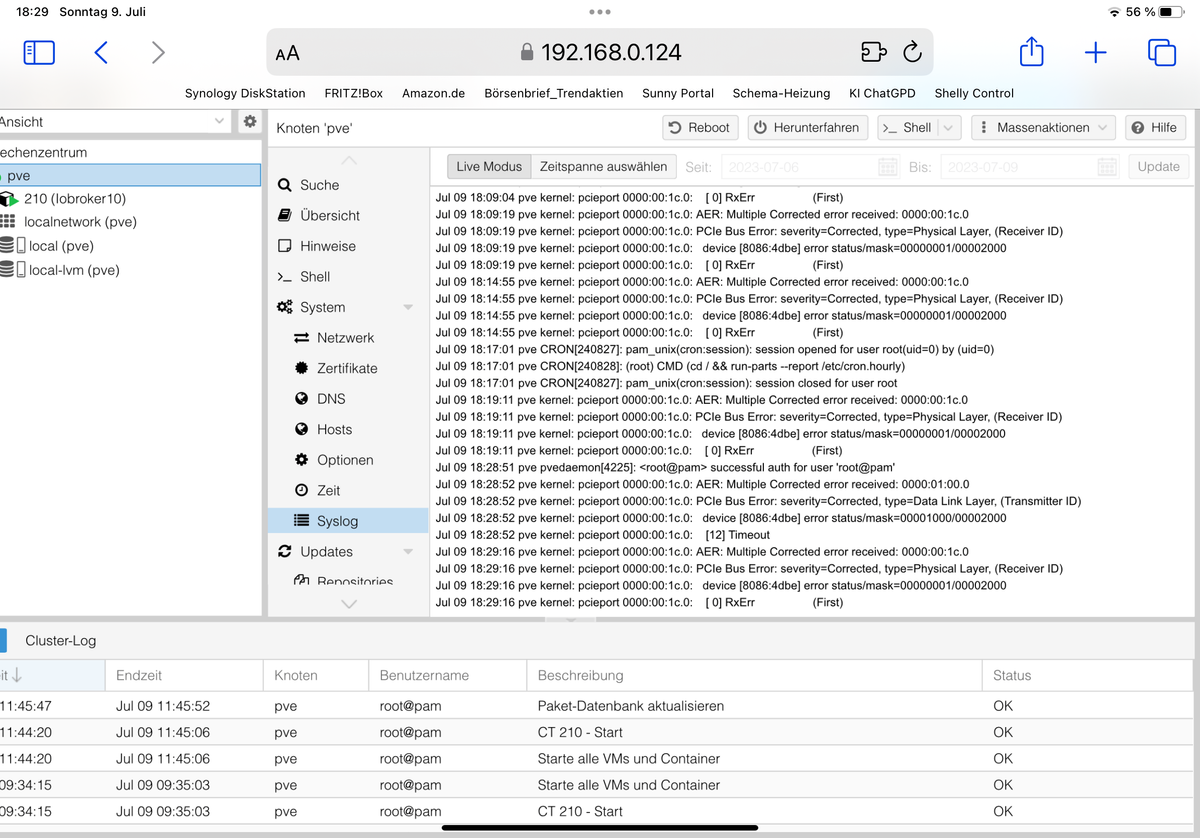Open the Sunny Portal bookmark

(678, 93)
